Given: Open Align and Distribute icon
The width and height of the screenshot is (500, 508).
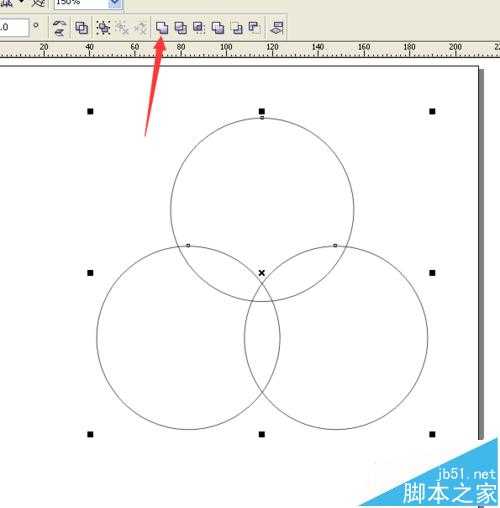Looking at the screenshot, I should (277, 28).
